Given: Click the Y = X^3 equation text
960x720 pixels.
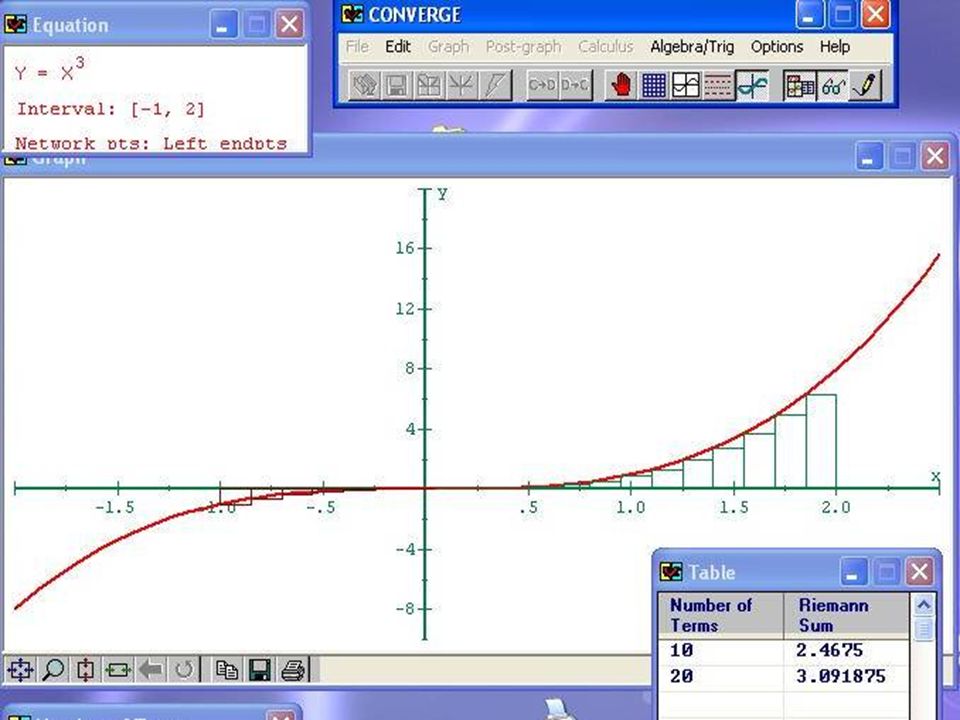Looking at the screenshot, I should [x=50, y=70].
